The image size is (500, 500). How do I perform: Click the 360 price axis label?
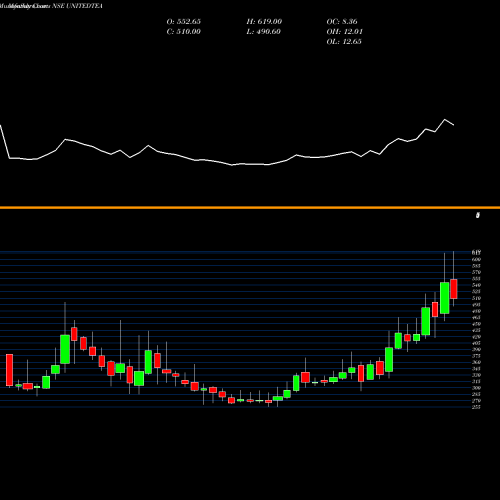[476, 362]
